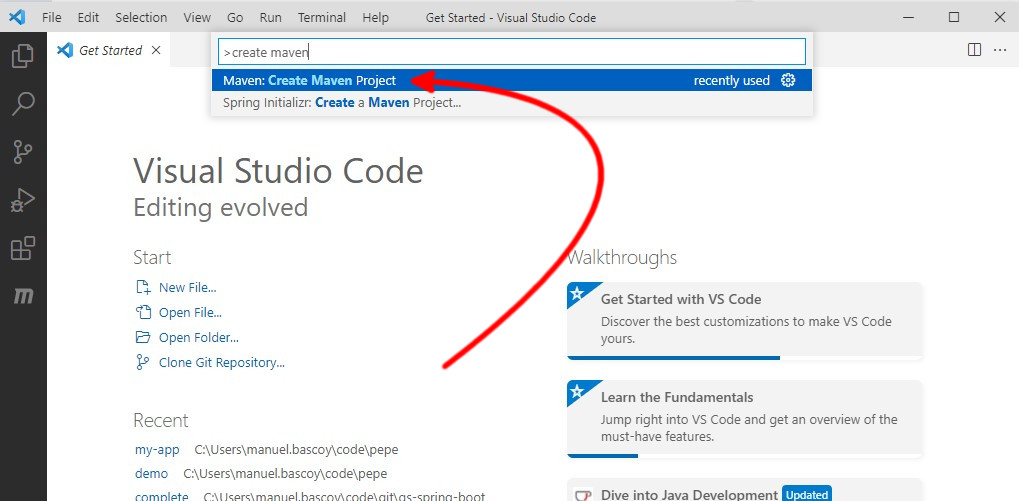Open the Maven sidebar icon

point(22,297)
